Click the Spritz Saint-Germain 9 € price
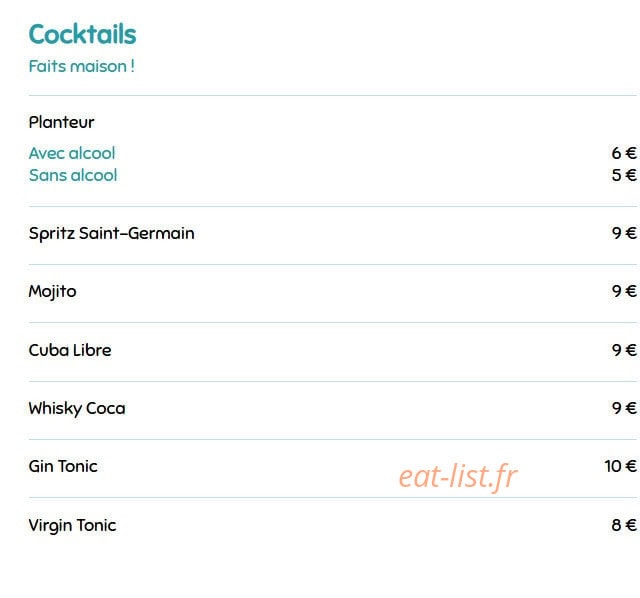 (x=624, y=233)
